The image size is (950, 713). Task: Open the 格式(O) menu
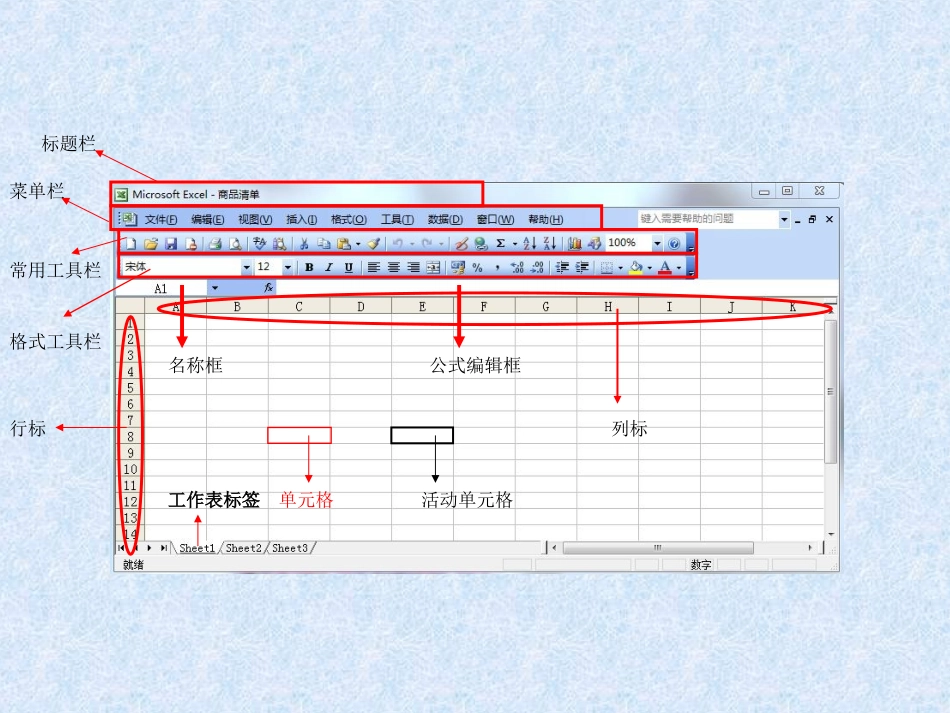click(348, 219)
